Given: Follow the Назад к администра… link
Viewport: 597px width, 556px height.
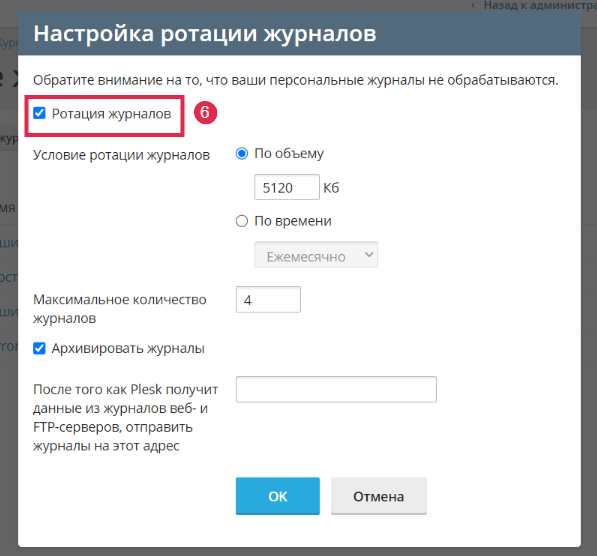Looking at the screenshot, I should tap(540, 5).
